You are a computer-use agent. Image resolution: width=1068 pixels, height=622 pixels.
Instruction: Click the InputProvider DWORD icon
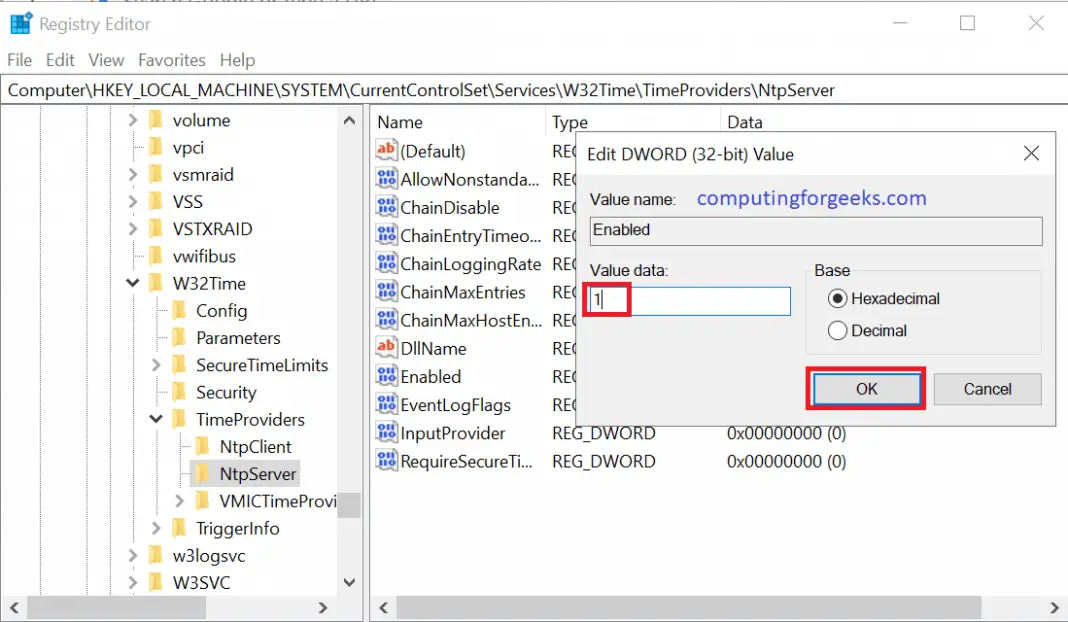(387, 433)
